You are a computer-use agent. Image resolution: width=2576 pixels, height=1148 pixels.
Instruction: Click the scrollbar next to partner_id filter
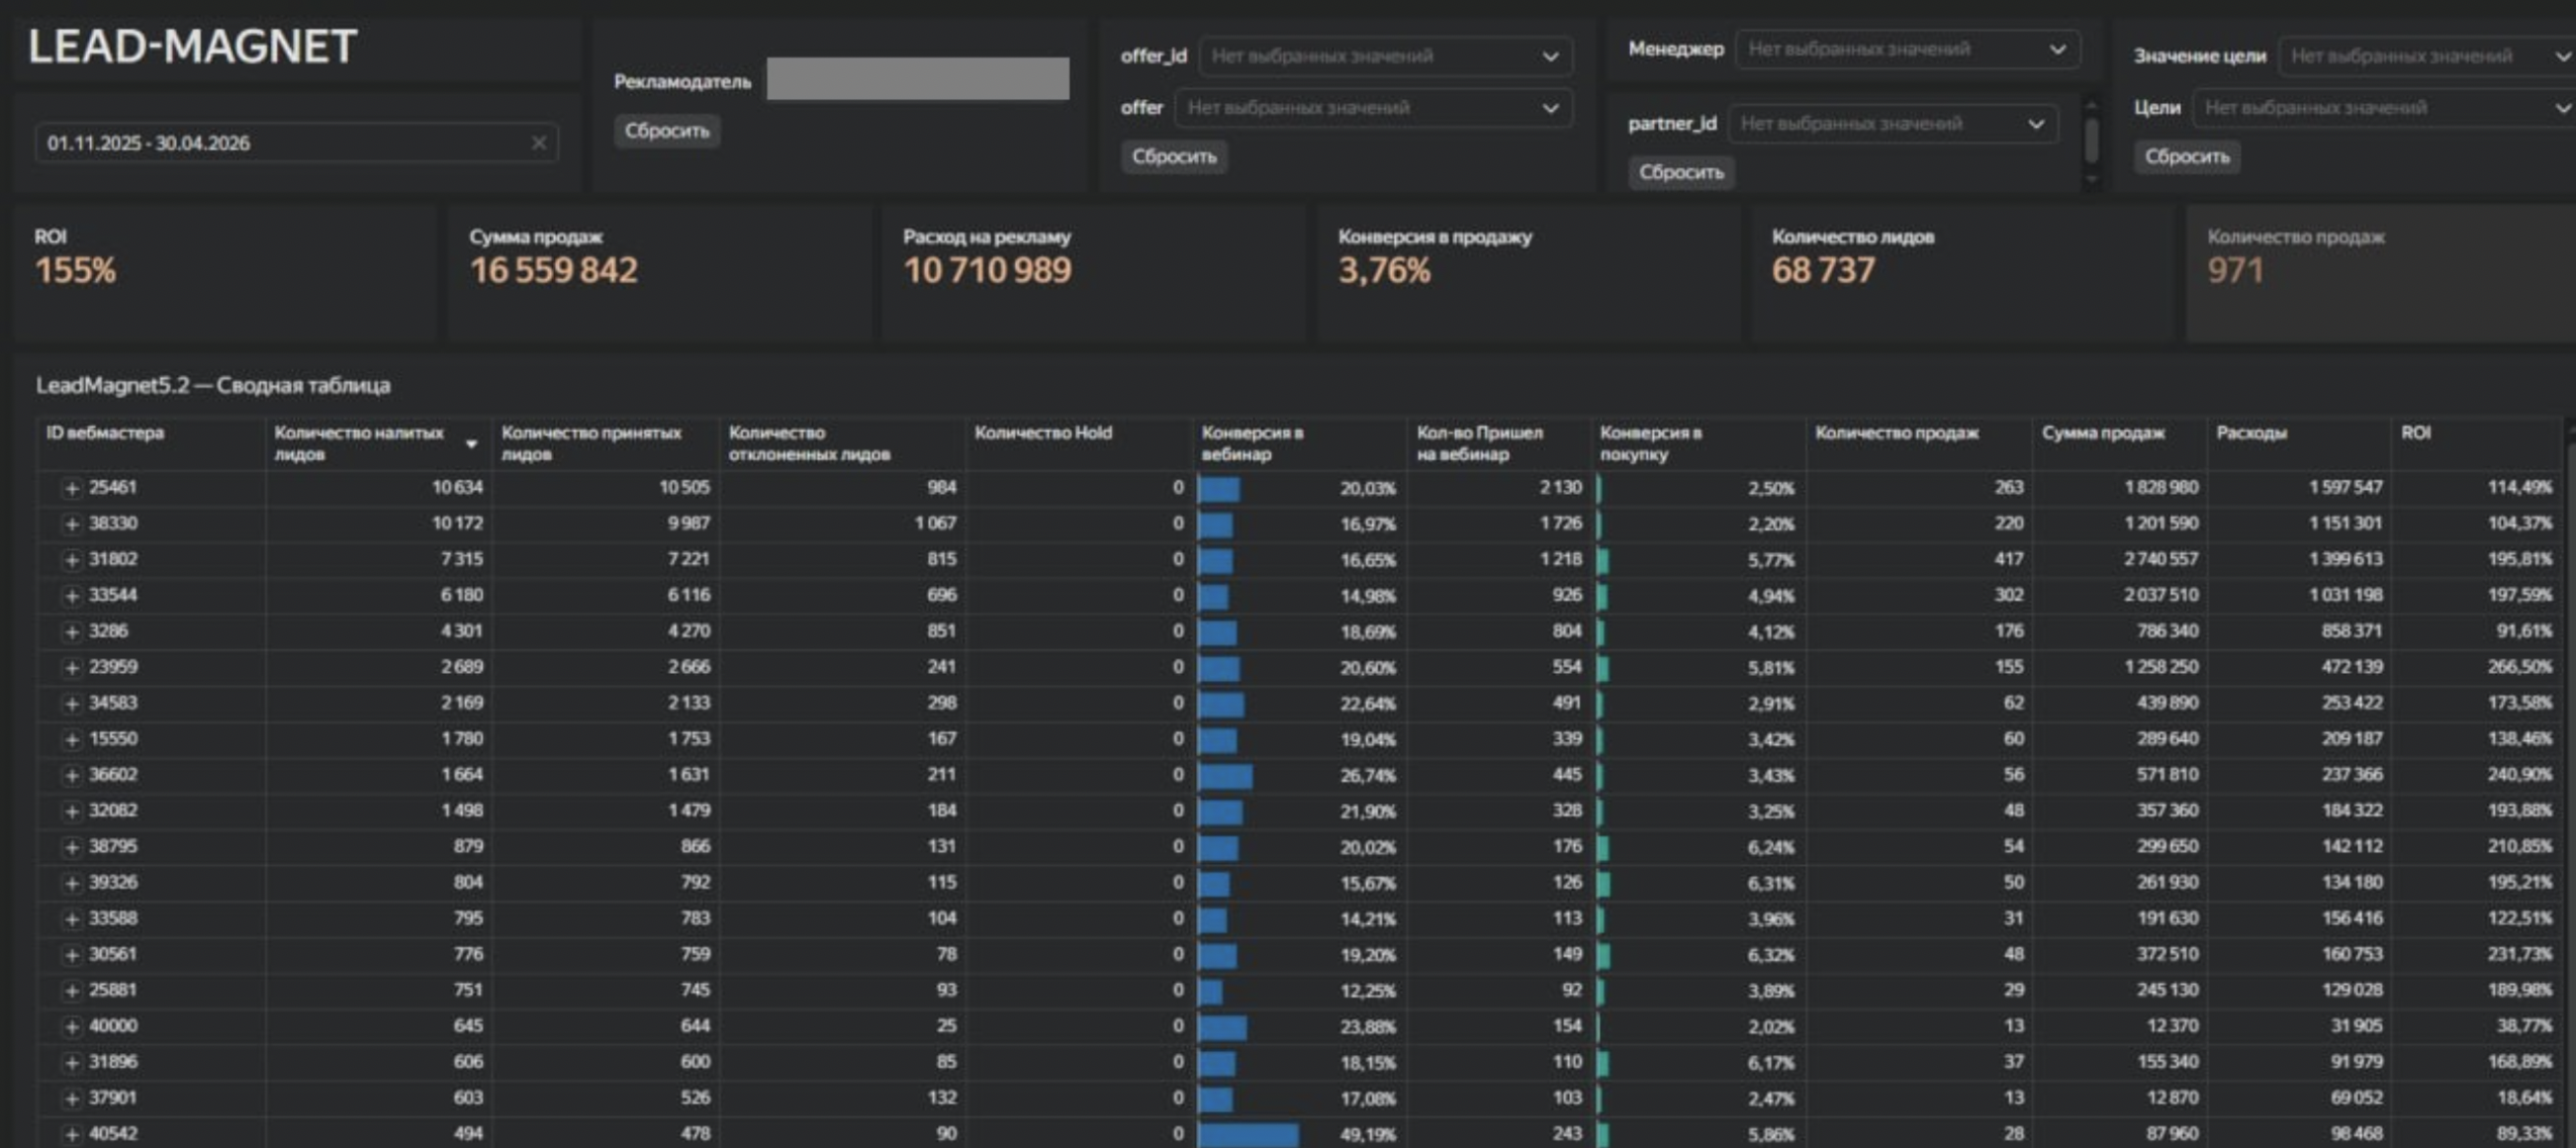[2090, 141]
